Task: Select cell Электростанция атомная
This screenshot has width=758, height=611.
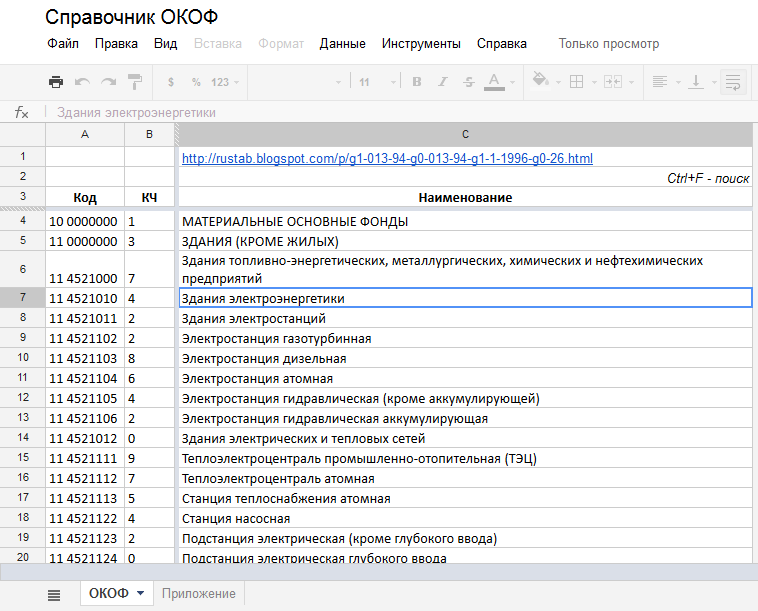Action: click(x=466, y=378)
